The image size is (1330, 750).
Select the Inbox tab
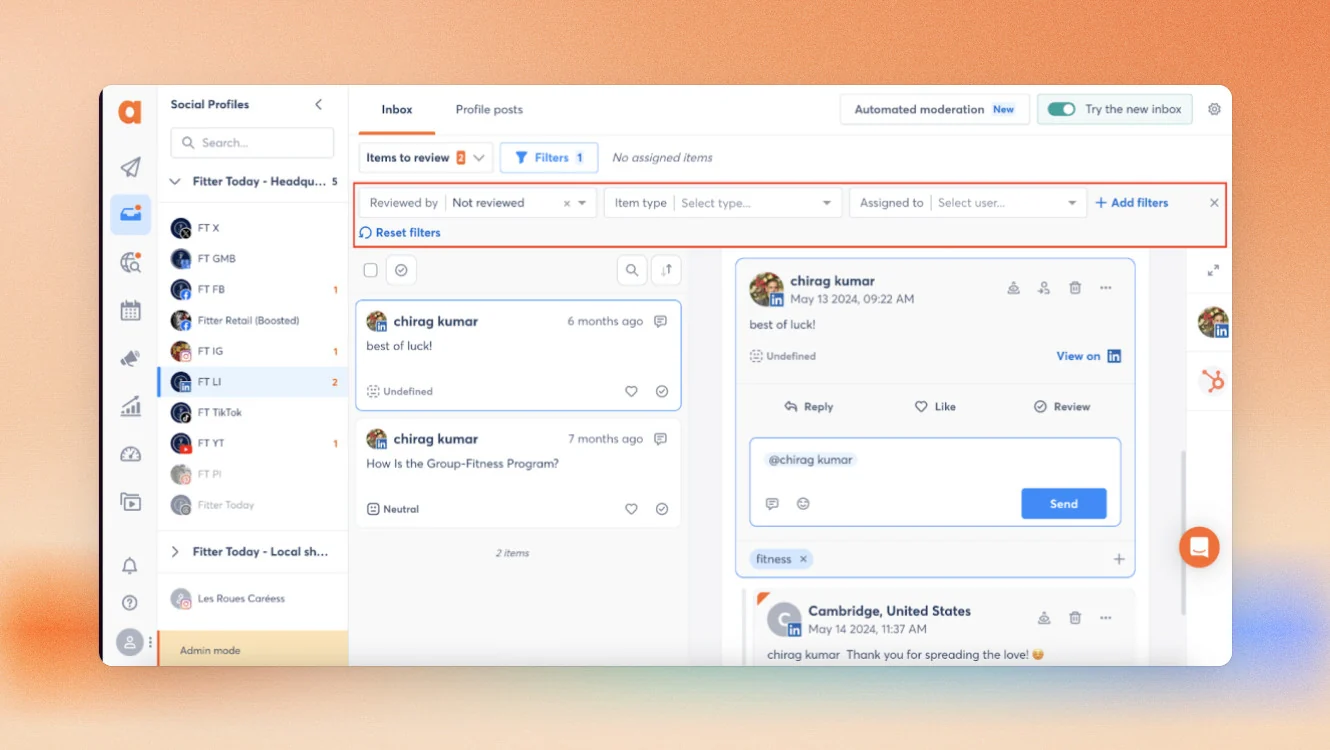(397, 110)
